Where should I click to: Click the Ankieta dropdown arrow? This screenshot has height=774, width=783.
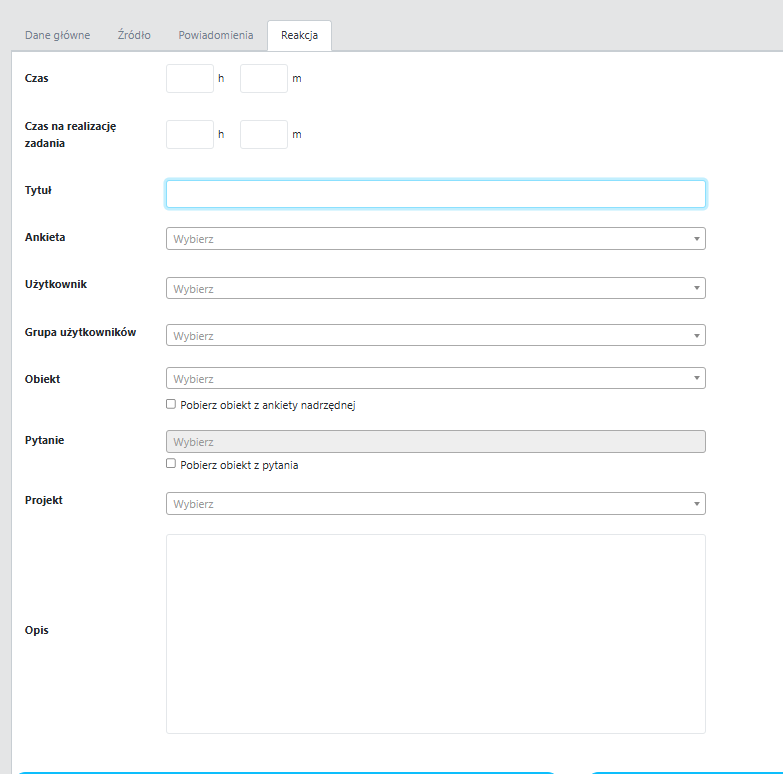(697, 239)
